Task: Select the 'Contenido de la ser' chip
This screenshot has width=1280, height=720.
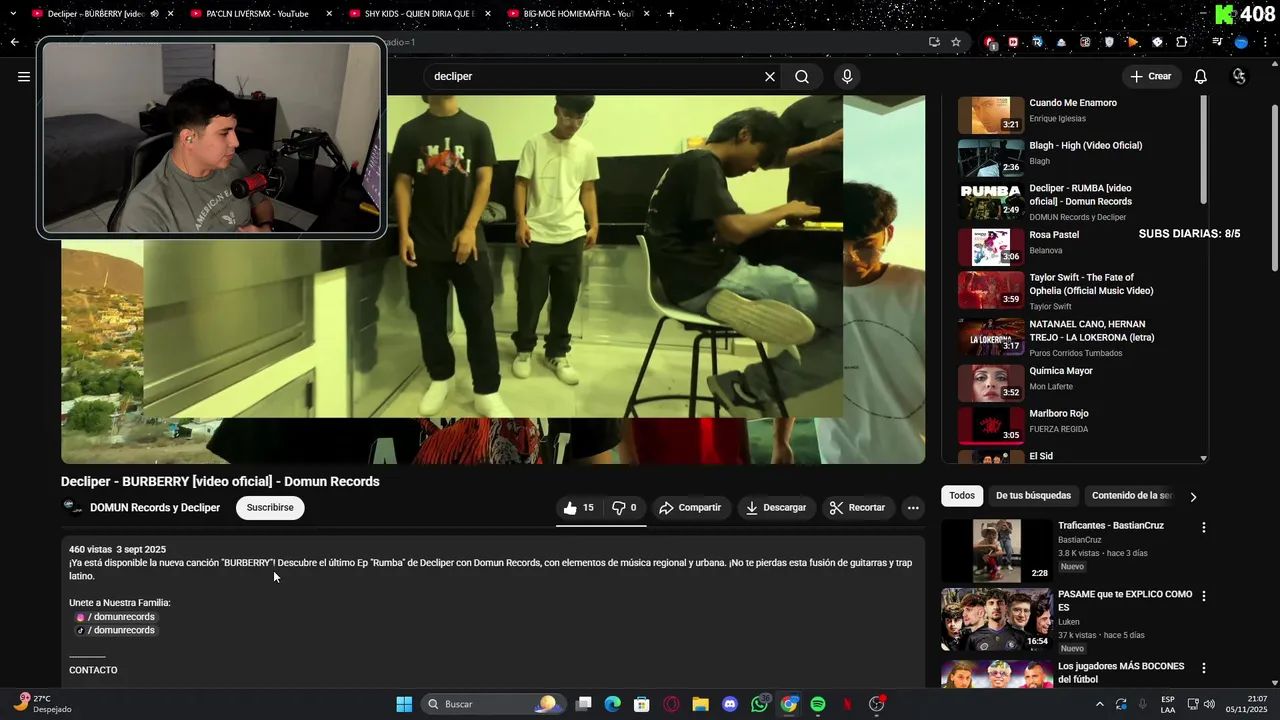Action: [1131, 496]
